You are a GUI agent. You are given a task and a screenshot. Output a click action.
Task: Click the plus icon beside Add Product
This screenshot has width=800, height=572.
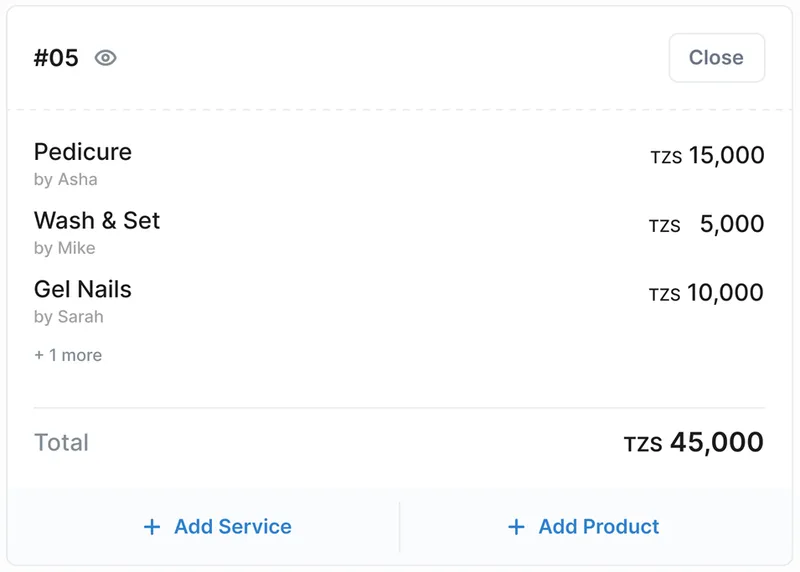click(516, 527)
